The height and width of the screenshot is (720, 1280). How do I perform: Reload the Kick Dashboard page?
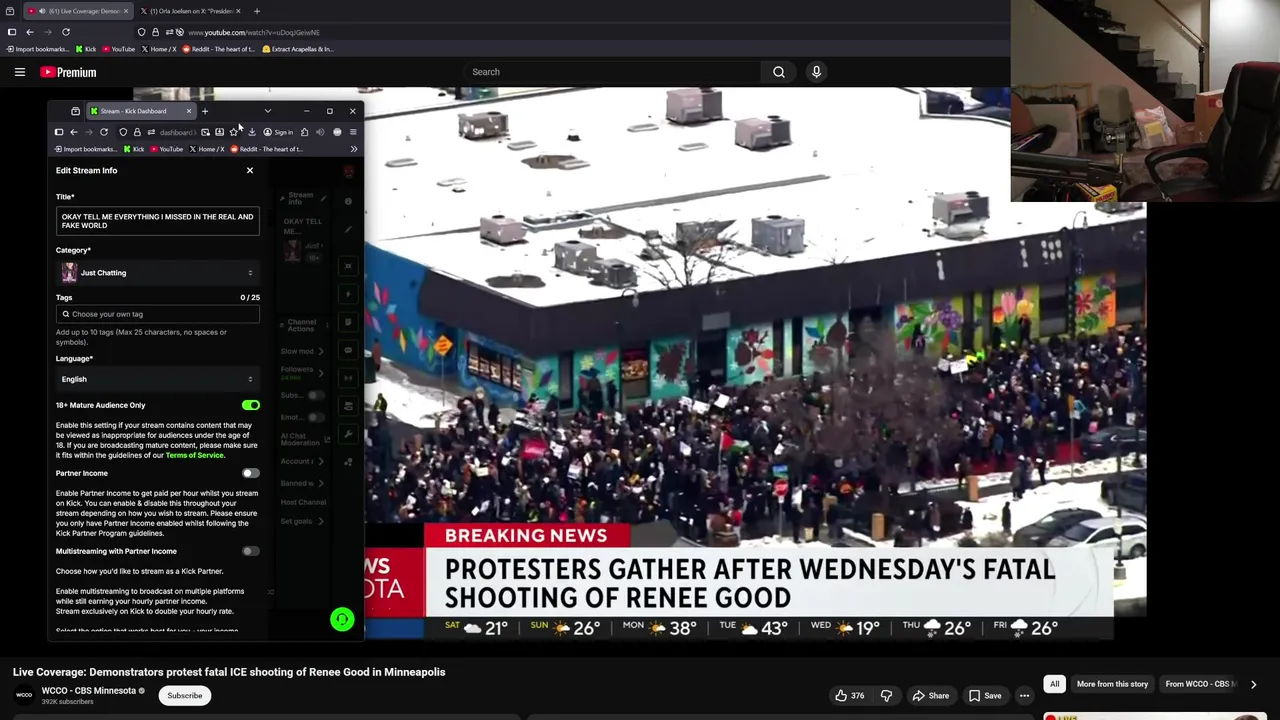[x=103, y=132]
